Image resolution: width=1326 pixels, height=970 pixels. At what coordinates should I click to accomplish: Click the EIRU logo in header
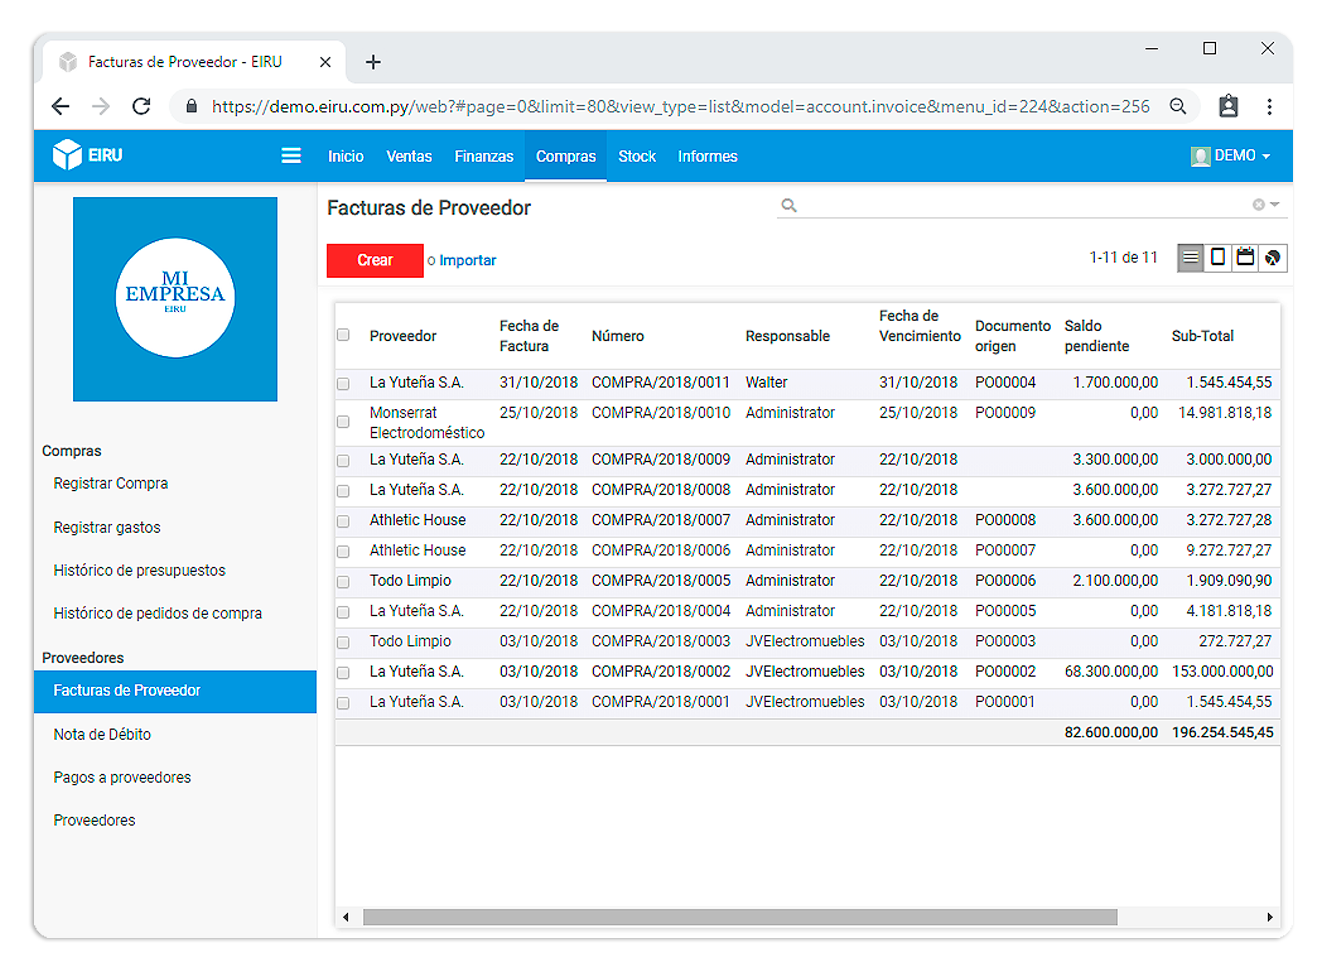point(88,155)
